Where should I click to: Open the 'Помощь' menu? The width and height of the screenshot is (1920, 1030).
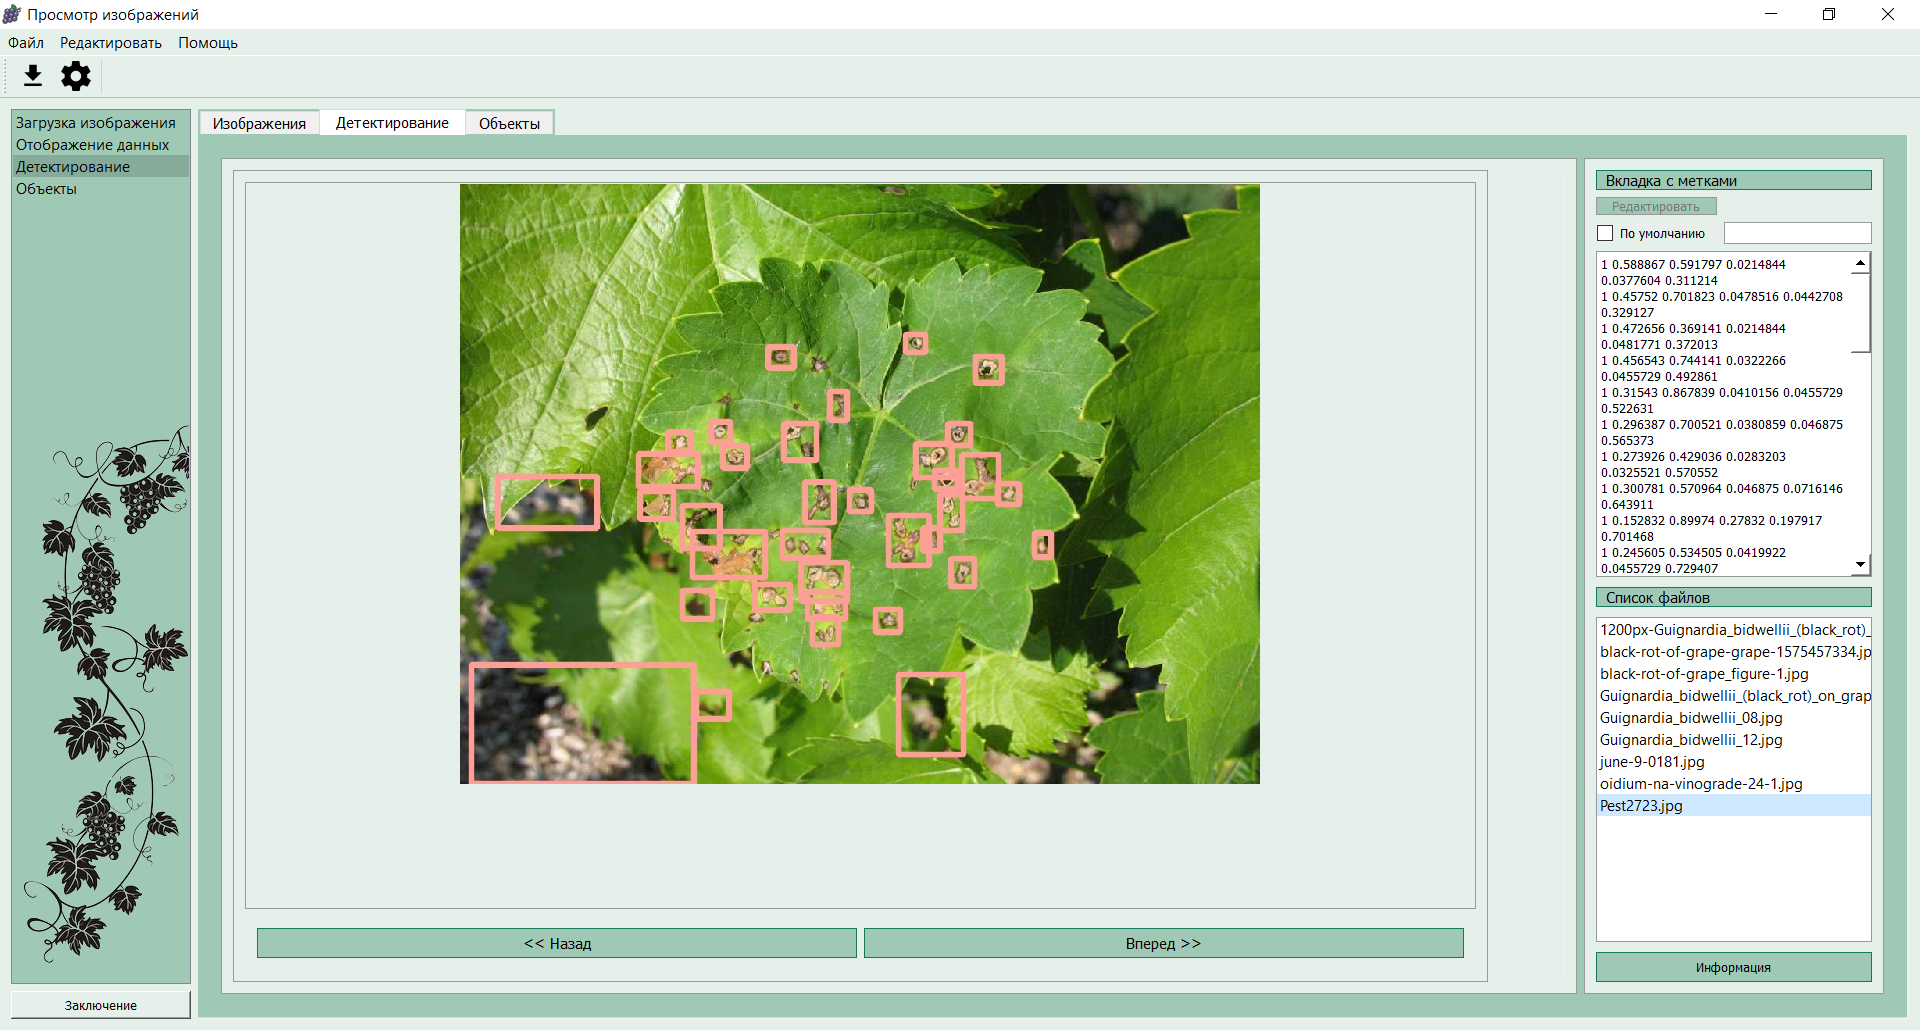point(208,43)
